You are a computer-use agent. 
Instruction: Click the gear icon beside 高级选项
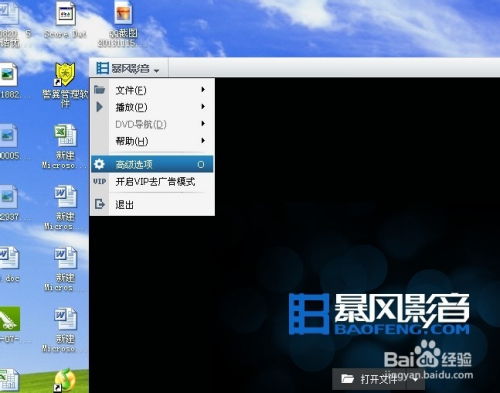pyautogui.click(x=99, y=164)
